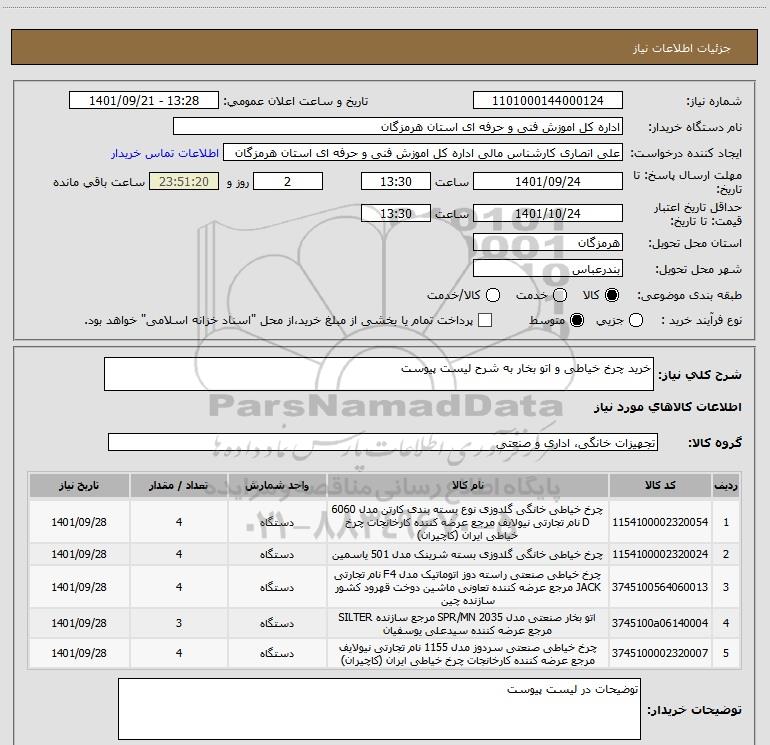This screenshot has width=770, height=745.
Task: Click product code 3745100564060013
Action: (660, 587)
